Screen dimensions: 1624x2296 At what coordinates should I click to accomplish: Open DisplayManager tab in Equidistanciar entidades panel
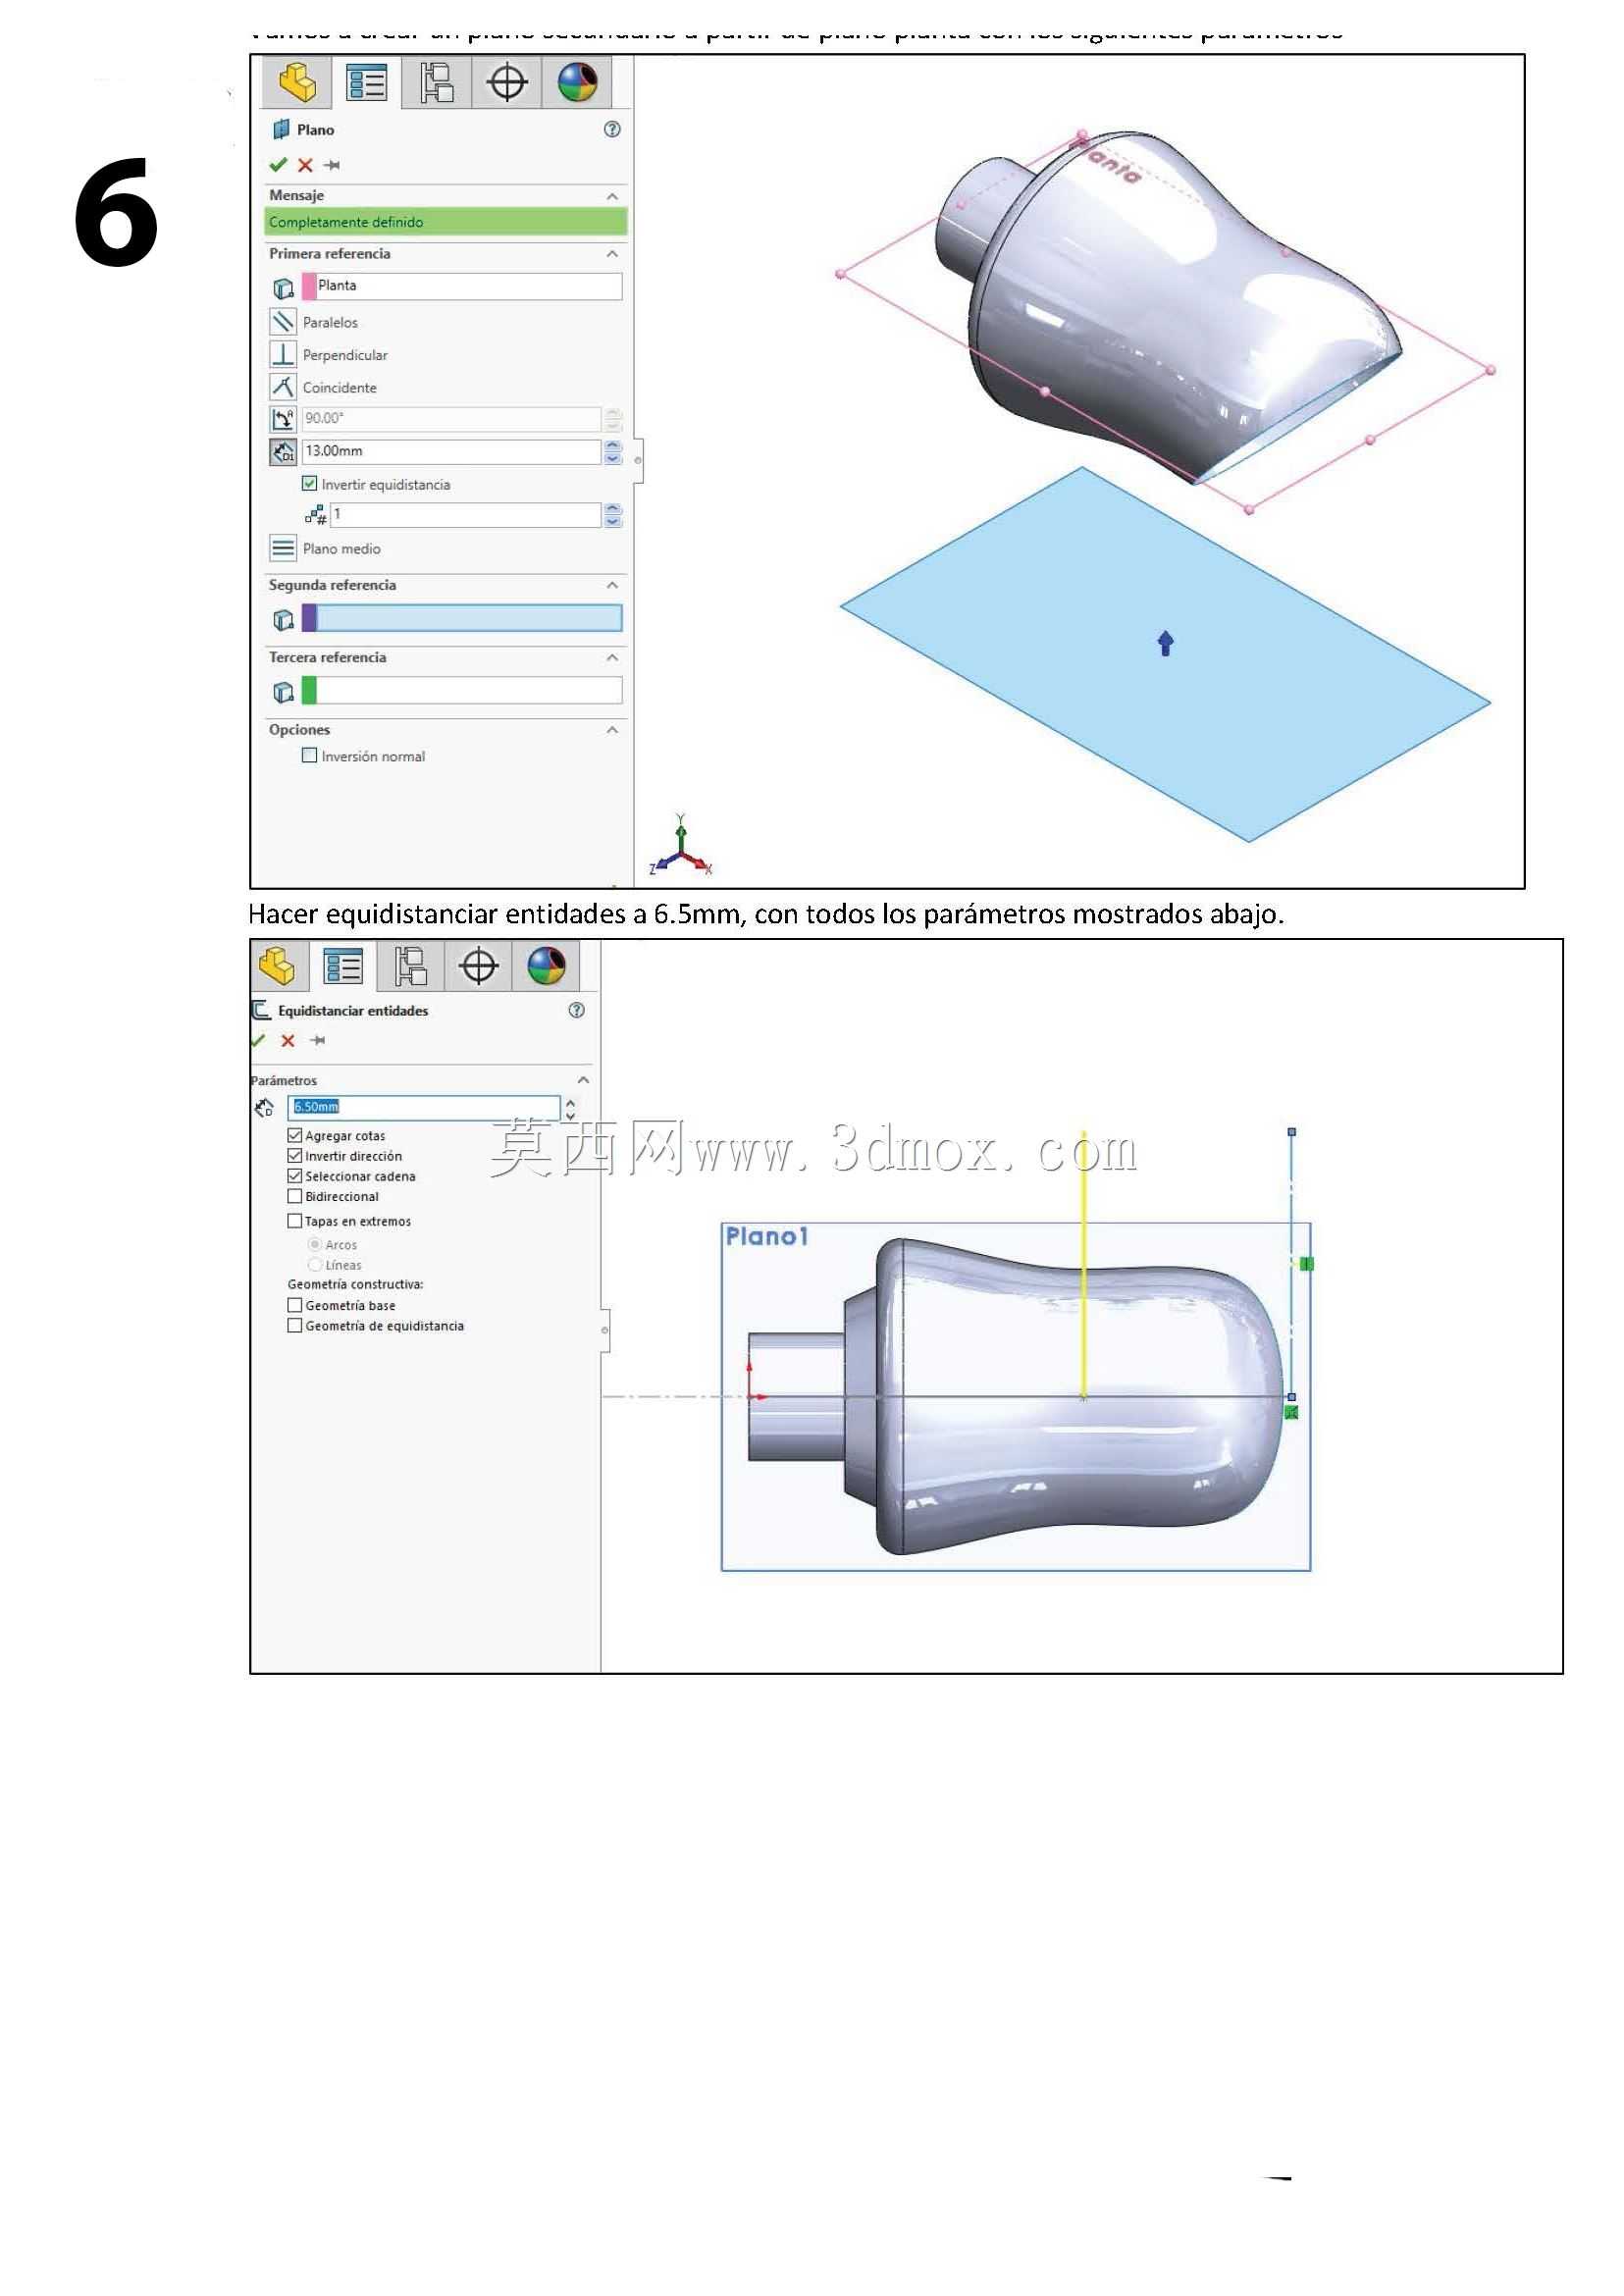point(546,967)
